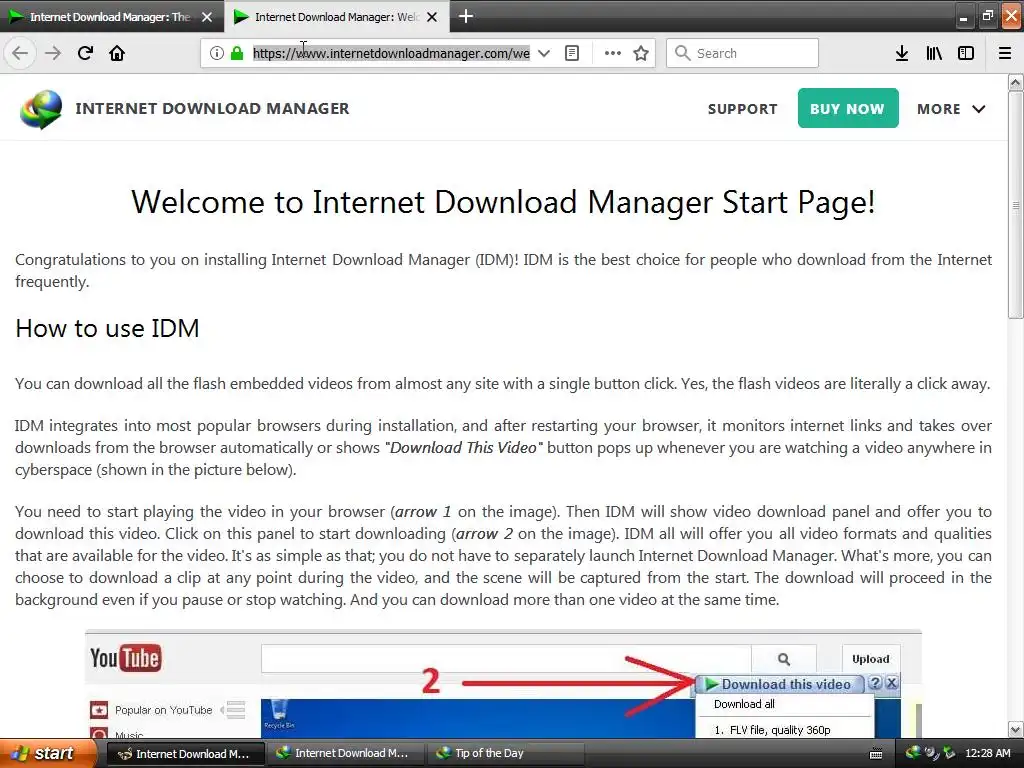Click Download this video panel in image
This screenshot has height=768, width=1024.
coord(780,684)
